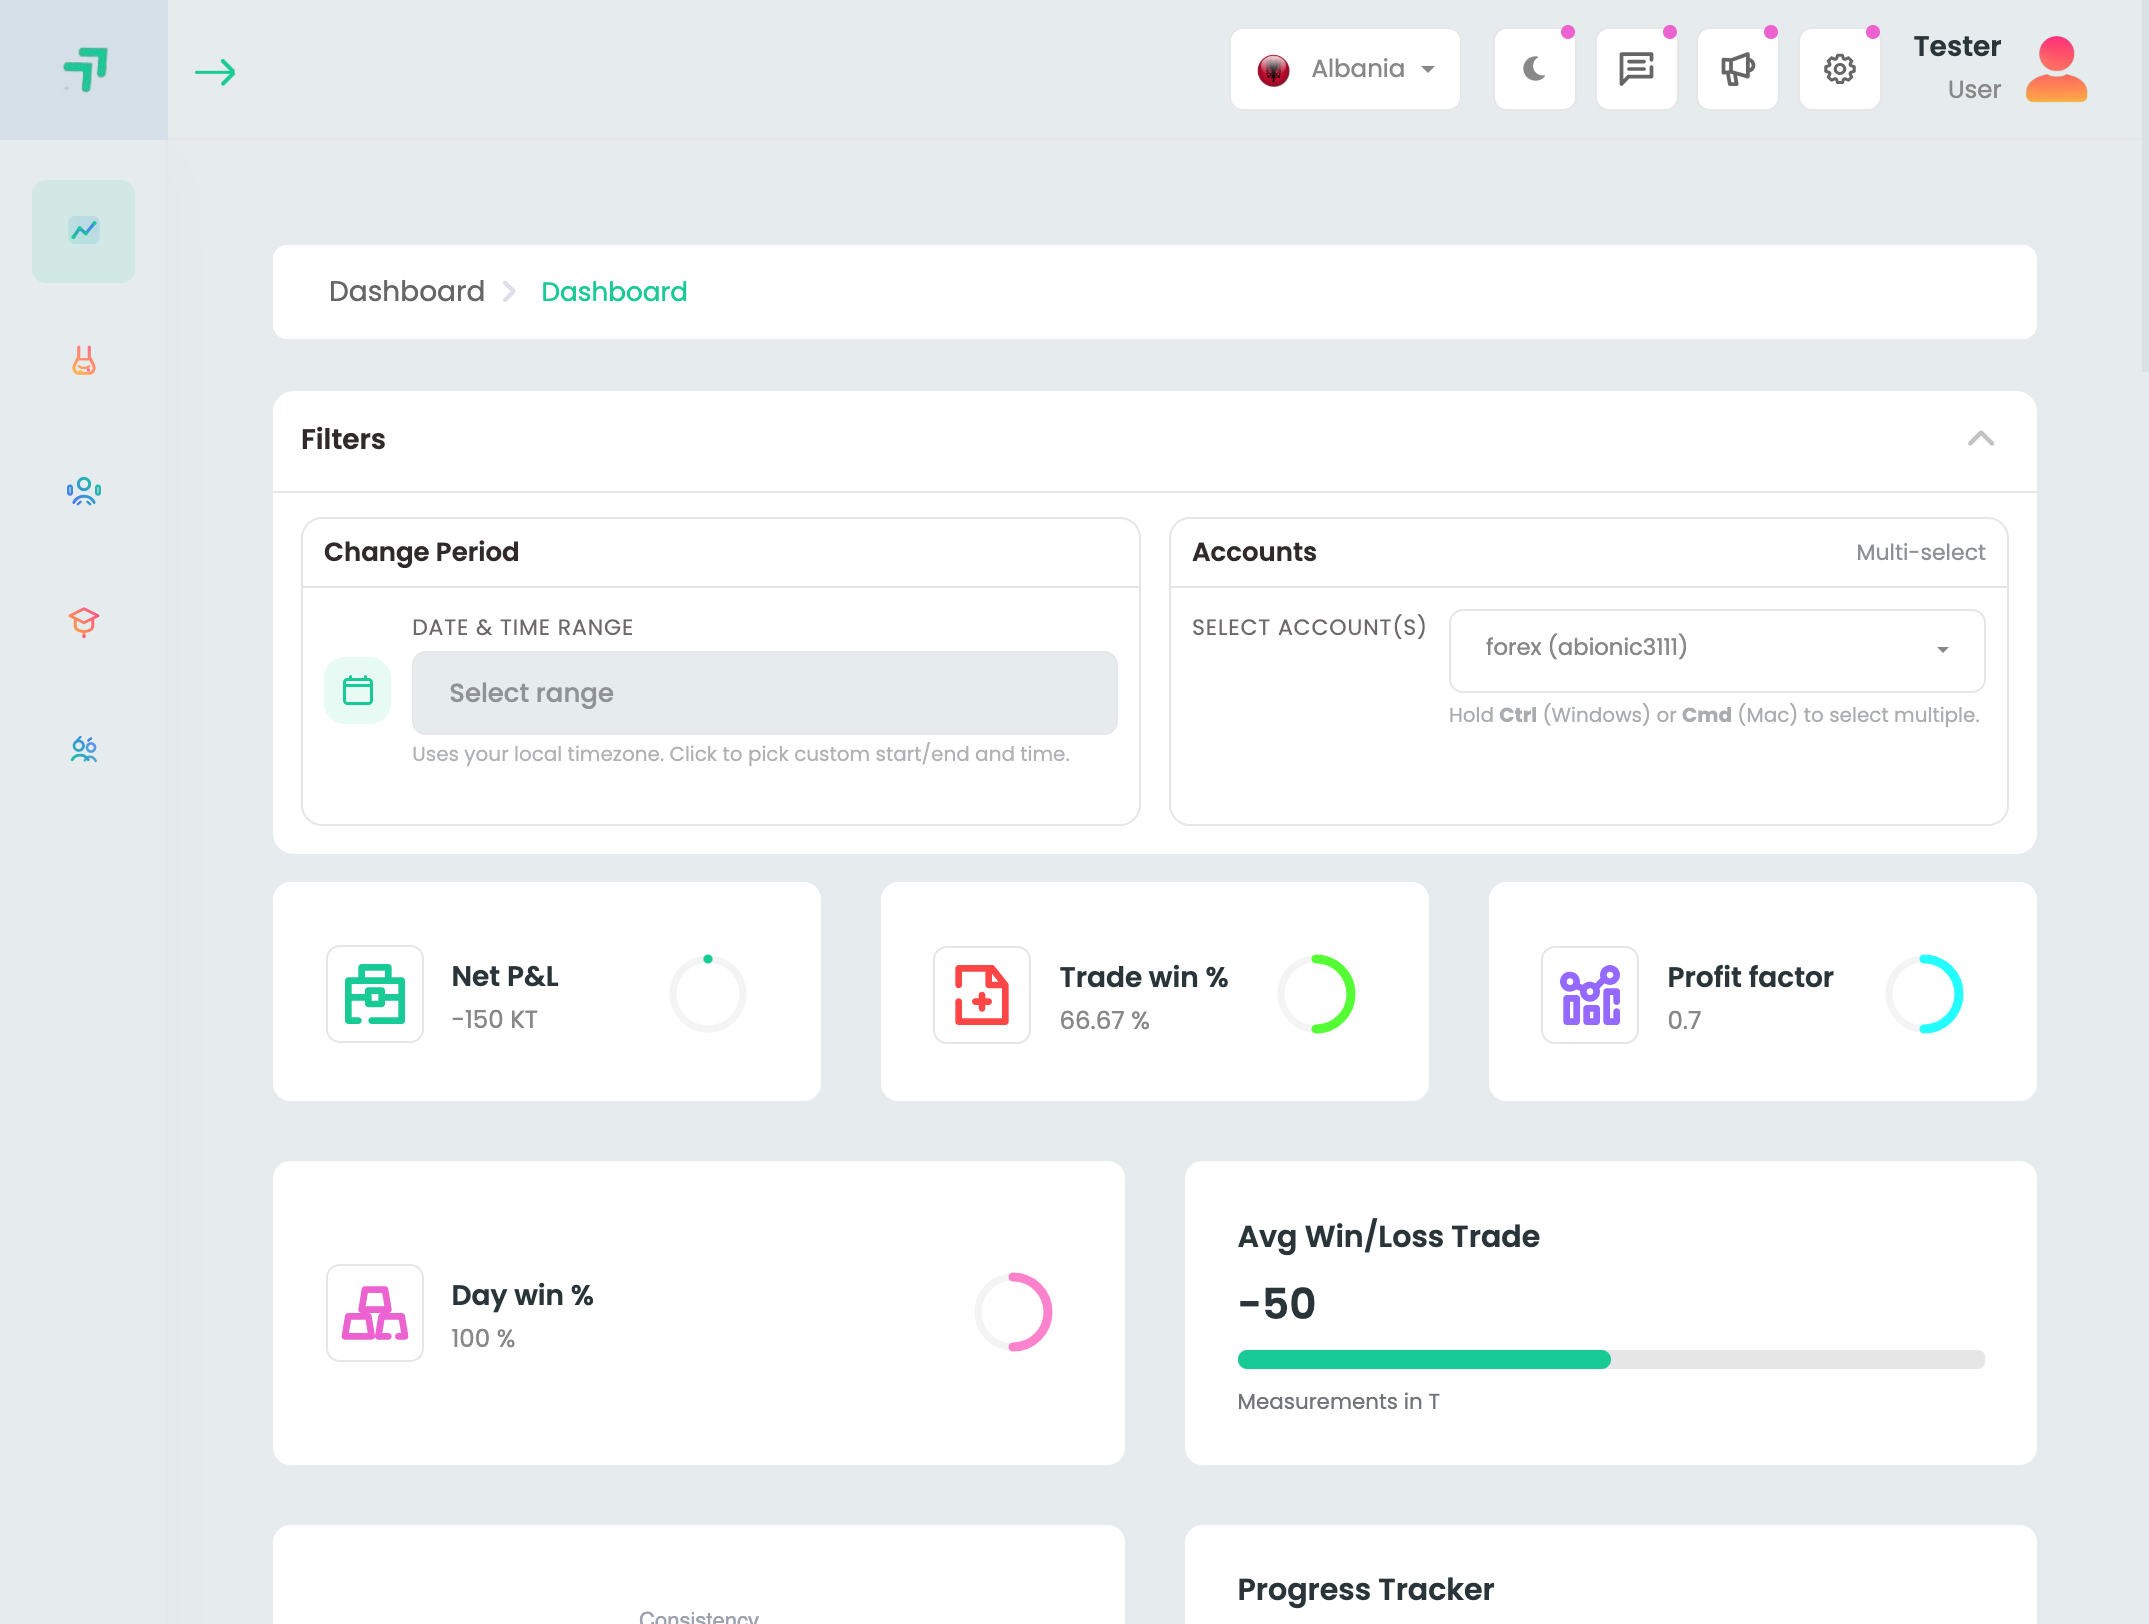Toggle dark mode with moon icon
The height and width of the screenshot is (1624, 2149).
1534,69
